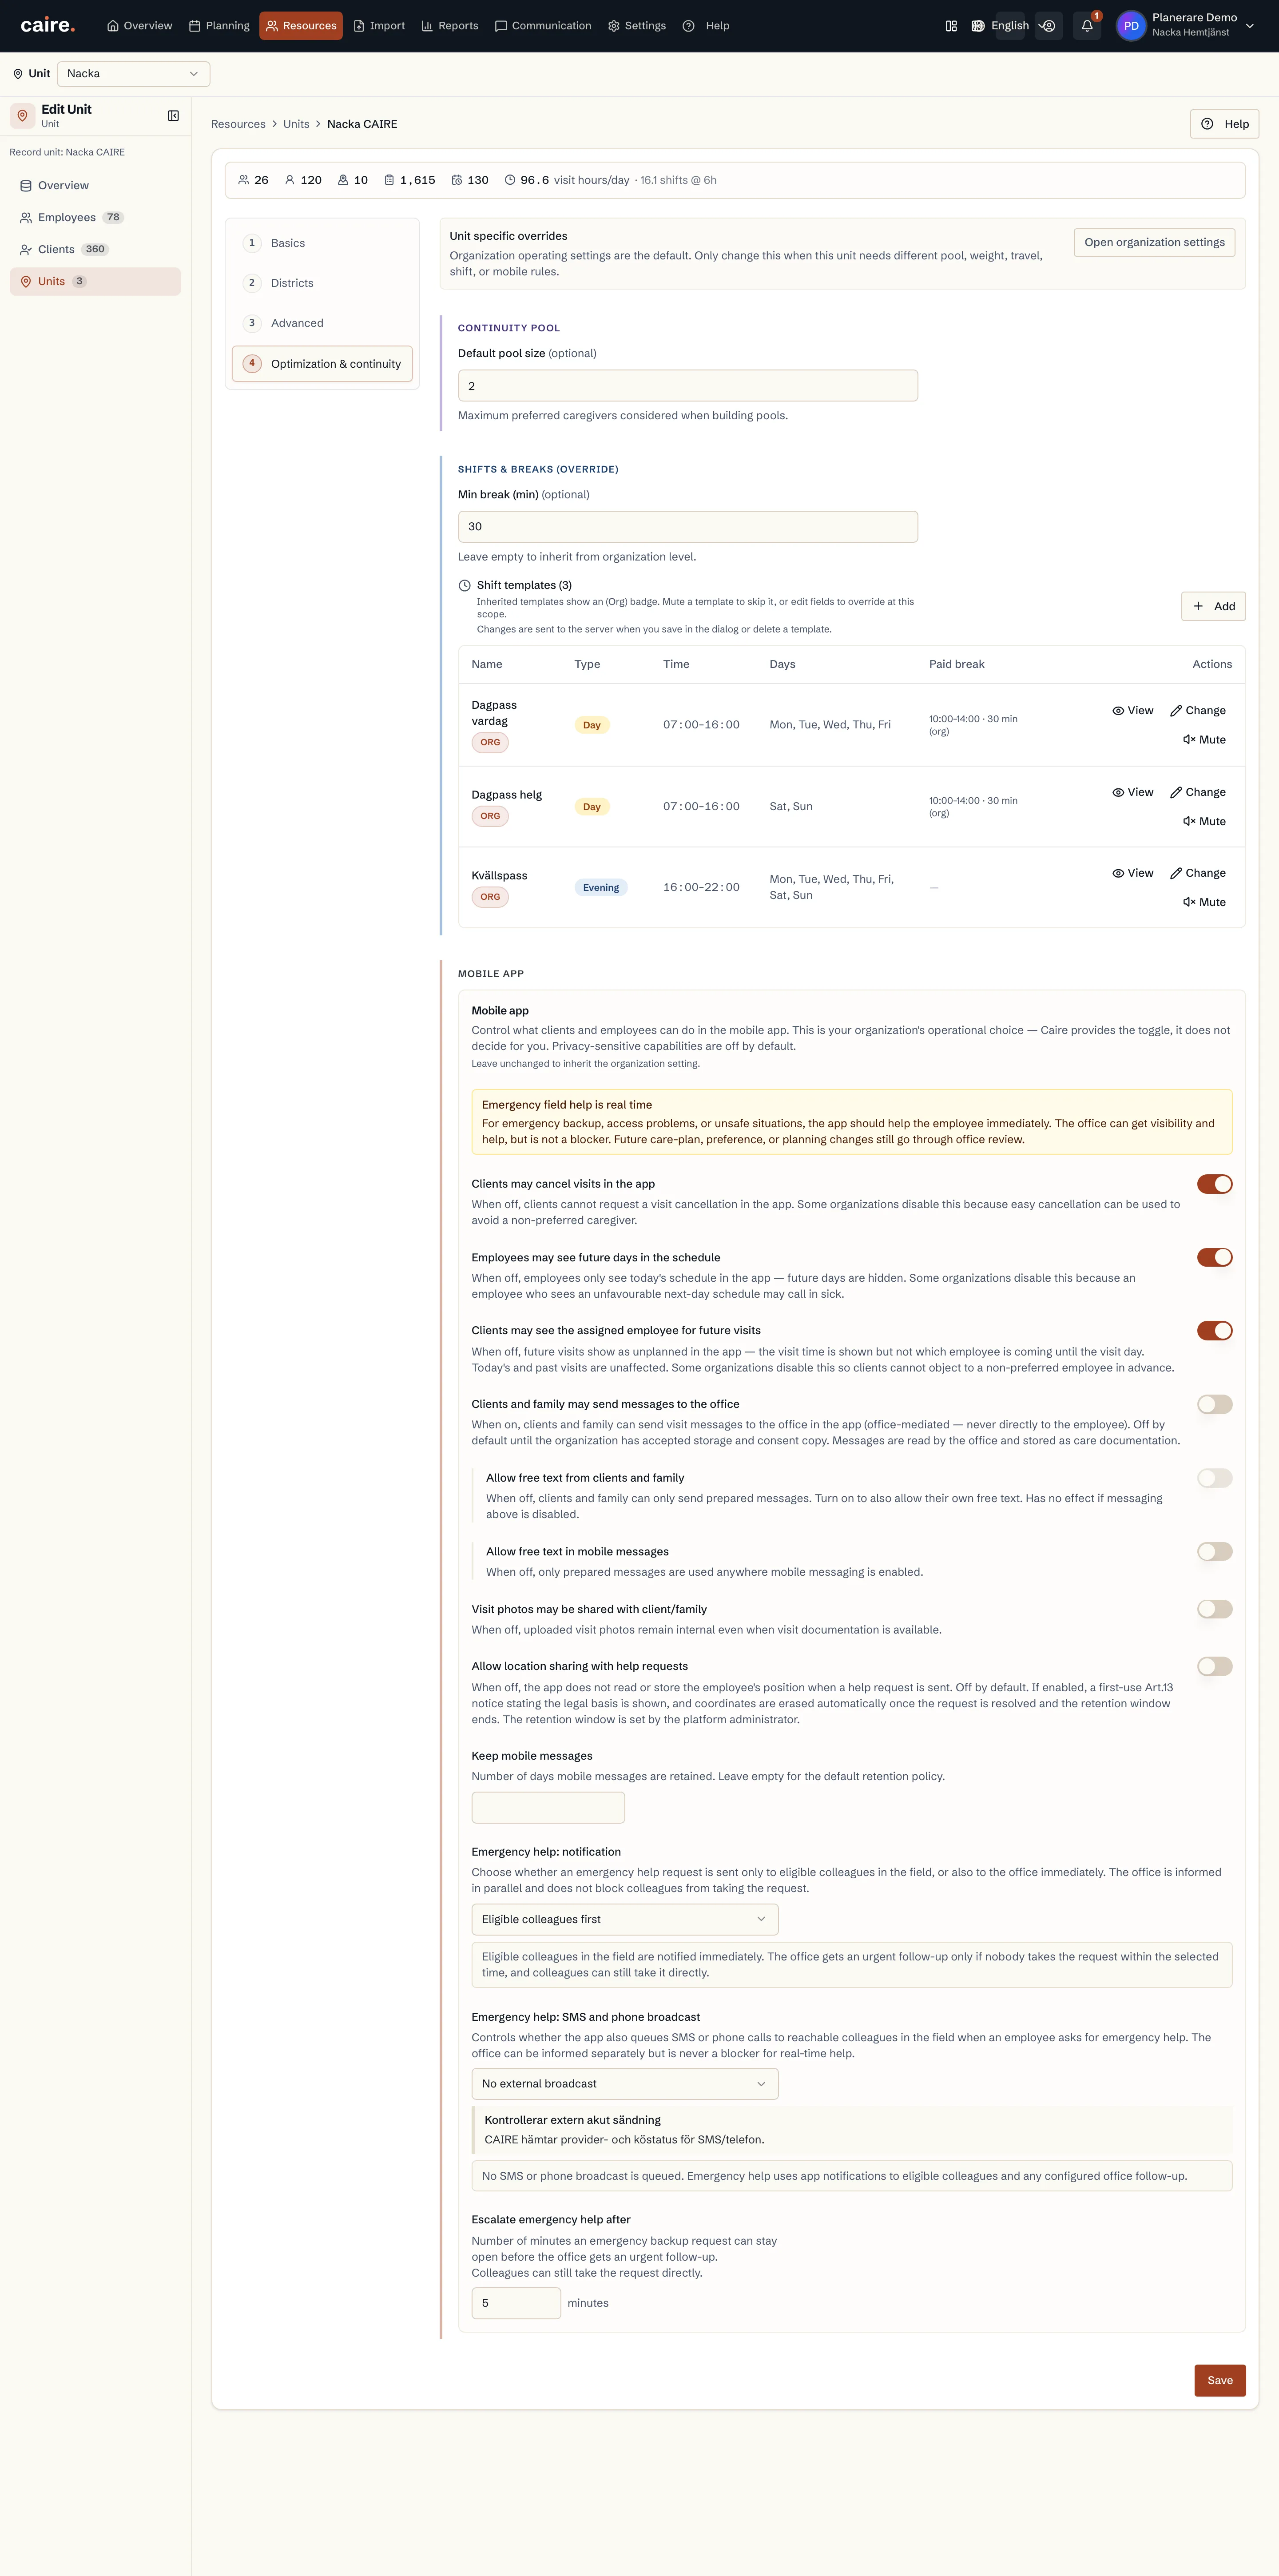View the Dagpass vardag shift template
This screenshot has height=2576, width=1279.
[1133, 711]
